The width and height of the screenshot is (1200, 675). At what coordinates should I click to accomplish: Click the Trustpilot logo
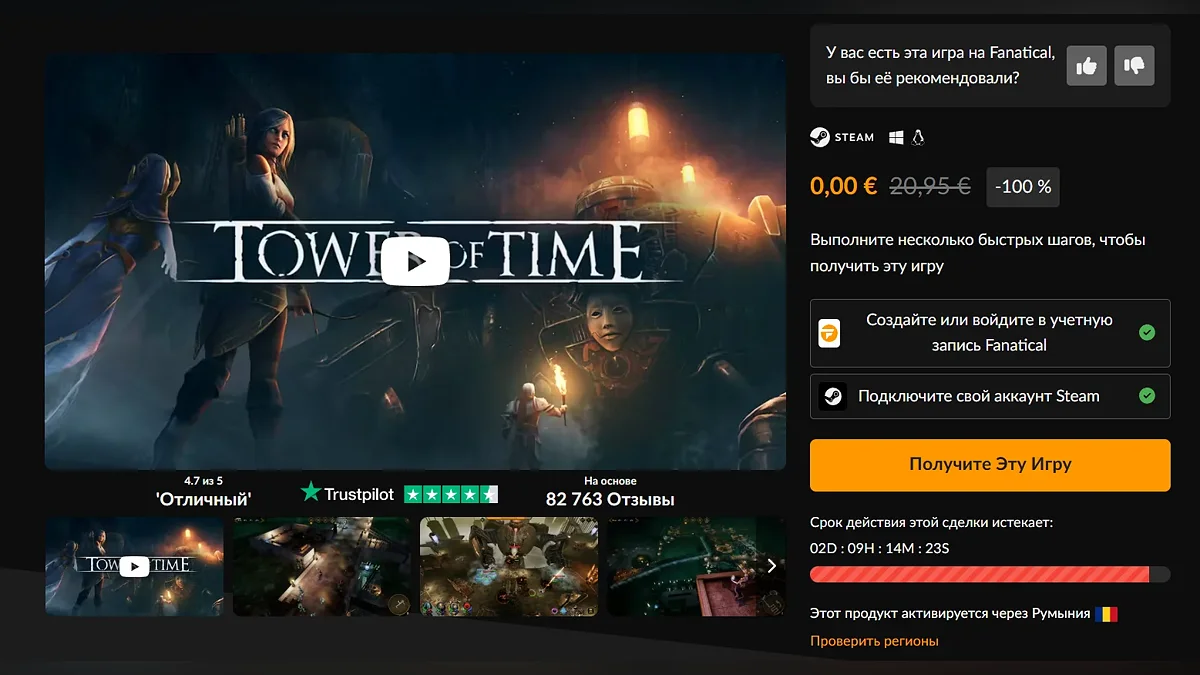(349, 493)
